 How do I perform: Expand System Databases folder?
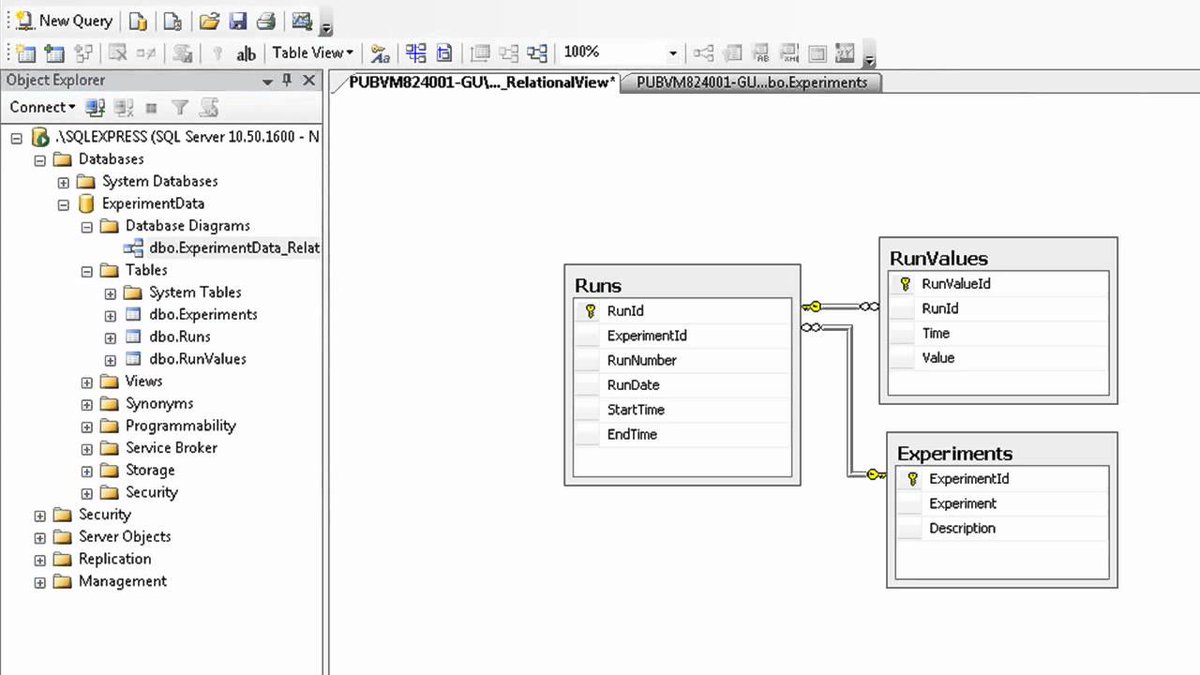click(64, 182)
